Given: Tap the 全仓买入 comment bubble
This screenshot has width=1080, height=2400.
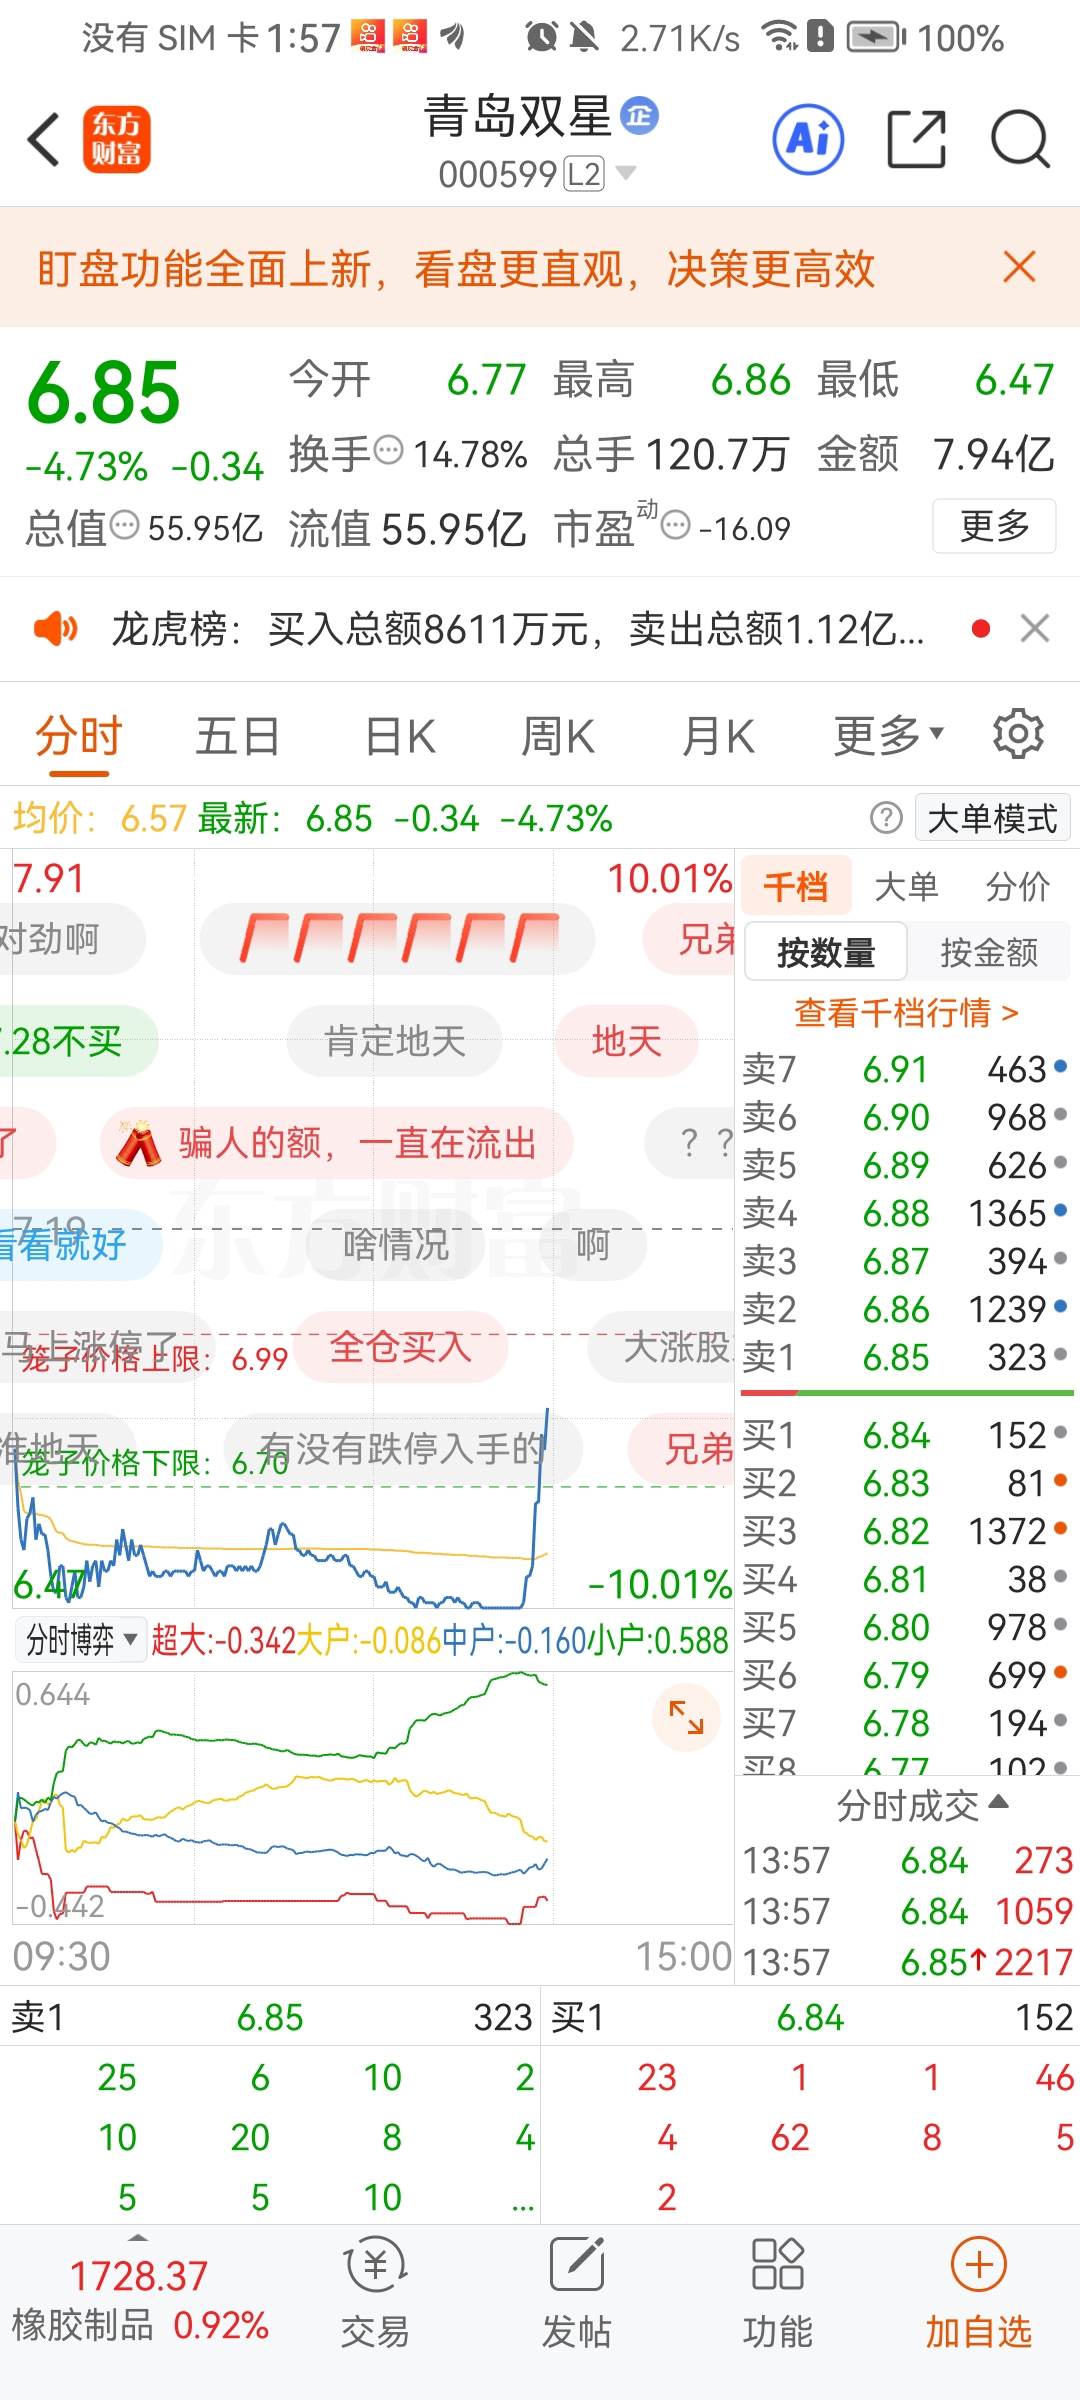Looking at the screenshot, I should [400, 1347].
